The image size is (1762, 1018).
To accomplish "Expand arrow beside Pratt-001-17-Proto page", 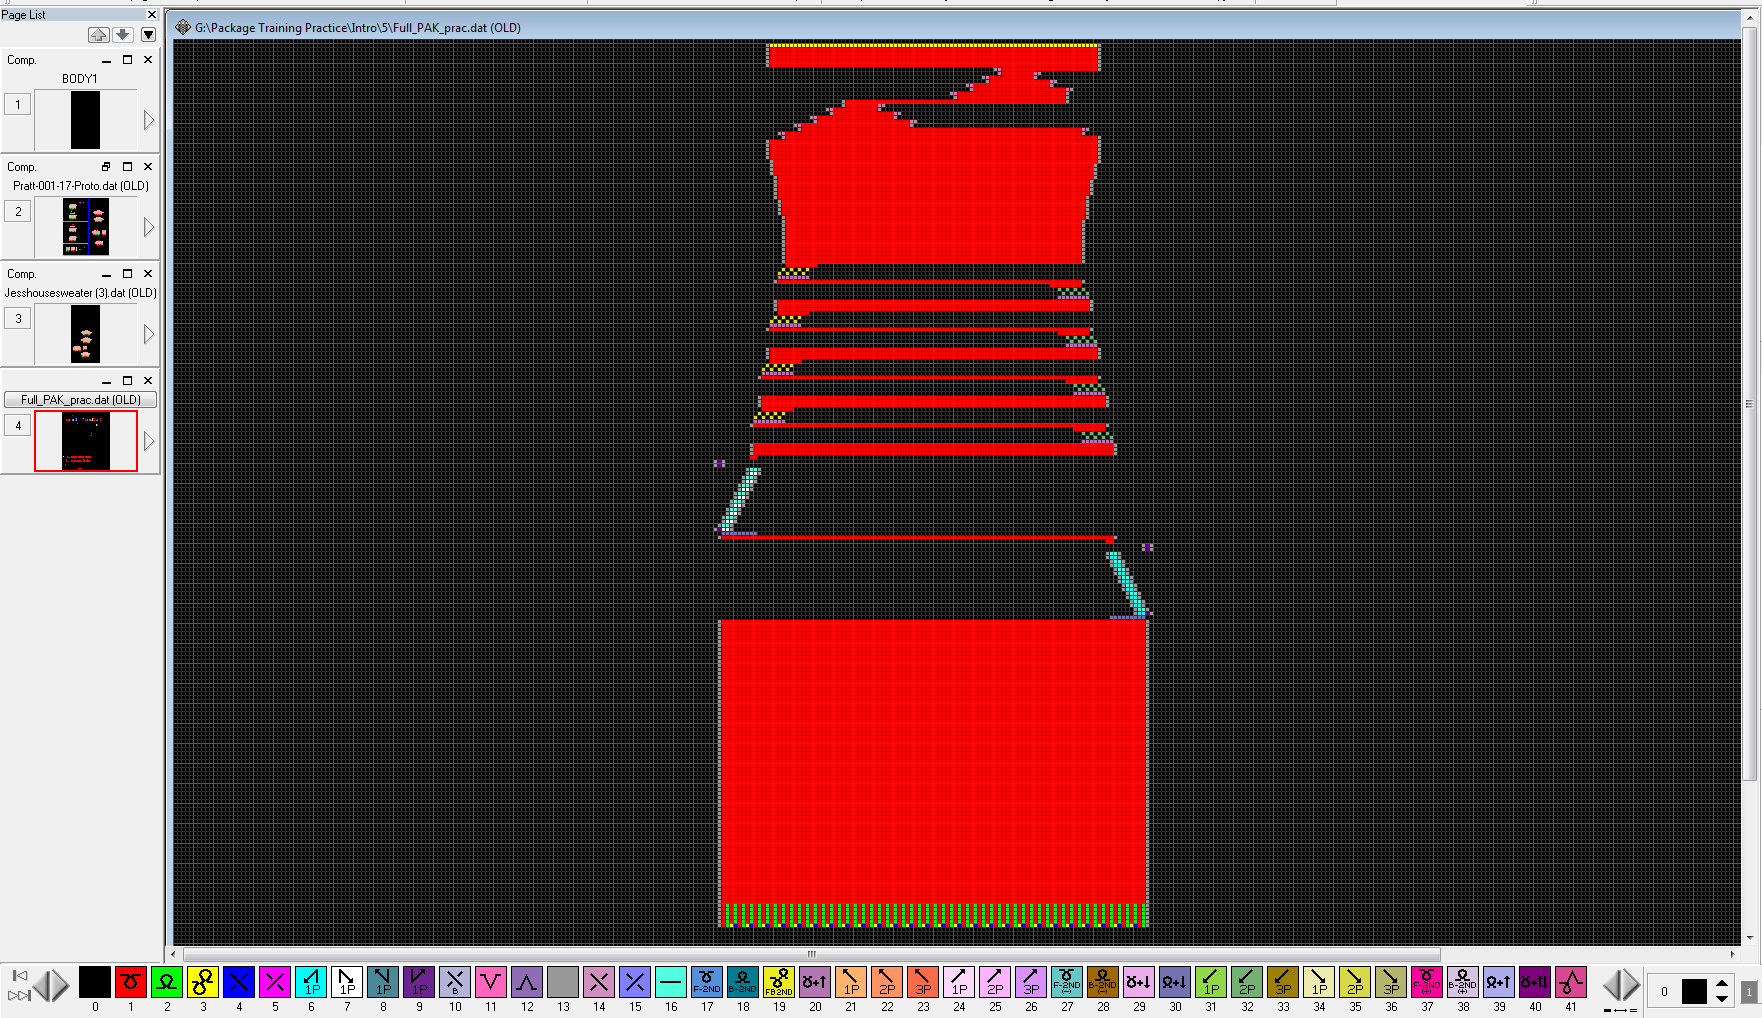I will [x=149, y=227].
